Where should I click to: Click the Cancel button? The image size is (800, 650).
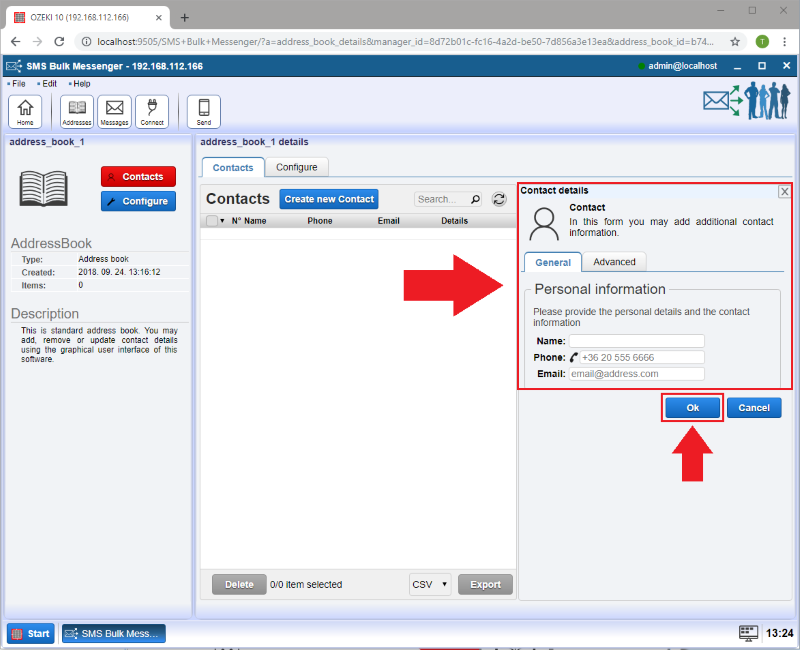(754, 408)
